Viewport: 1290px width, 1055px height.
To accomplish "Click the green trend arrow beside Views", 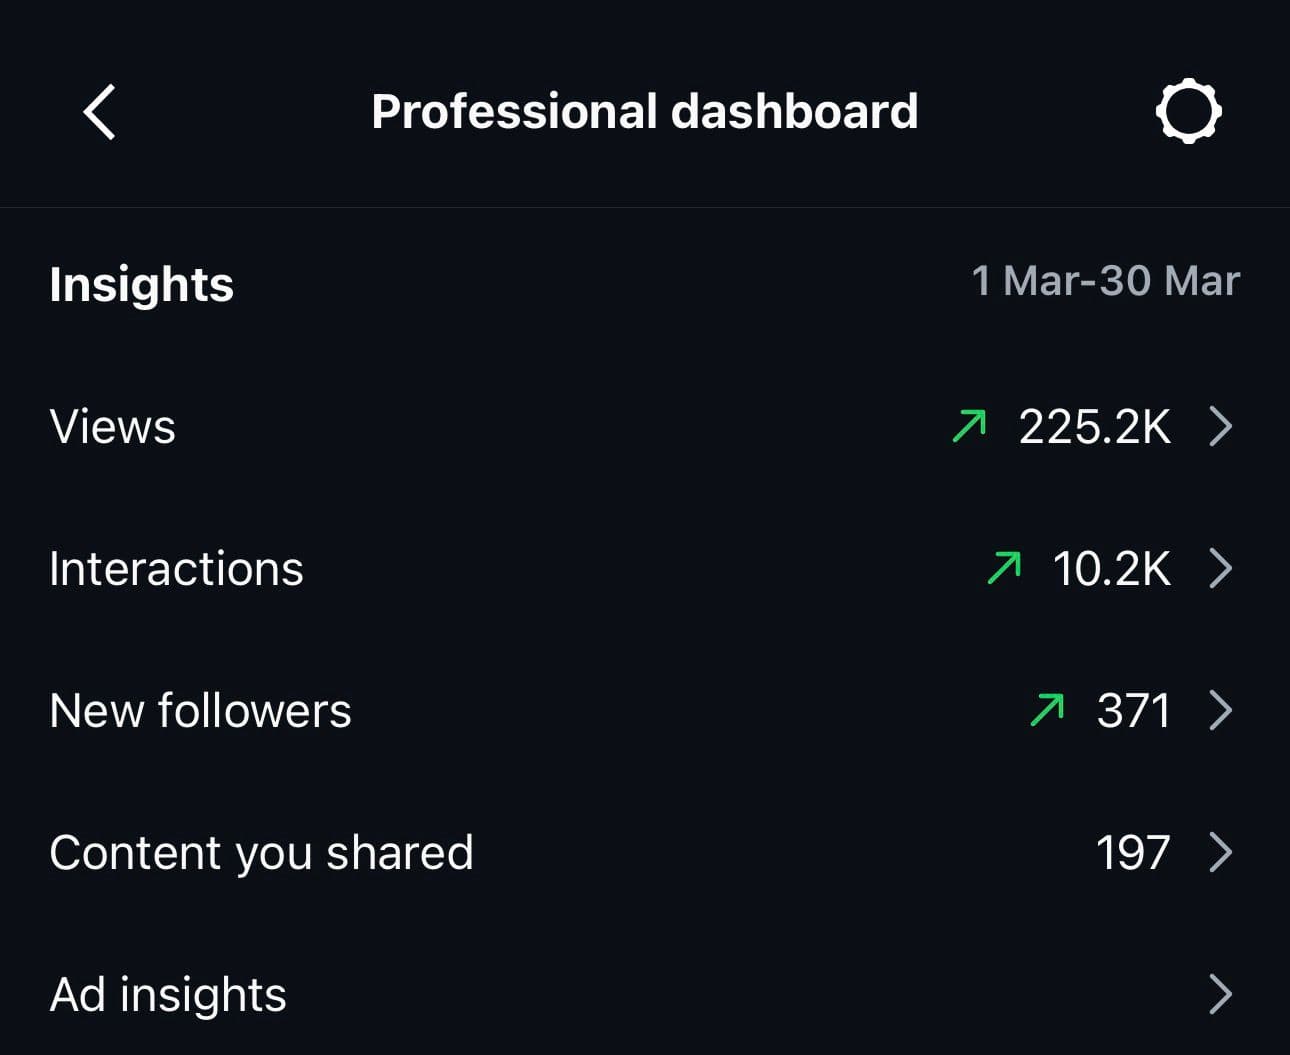I will tap(969, 426).
